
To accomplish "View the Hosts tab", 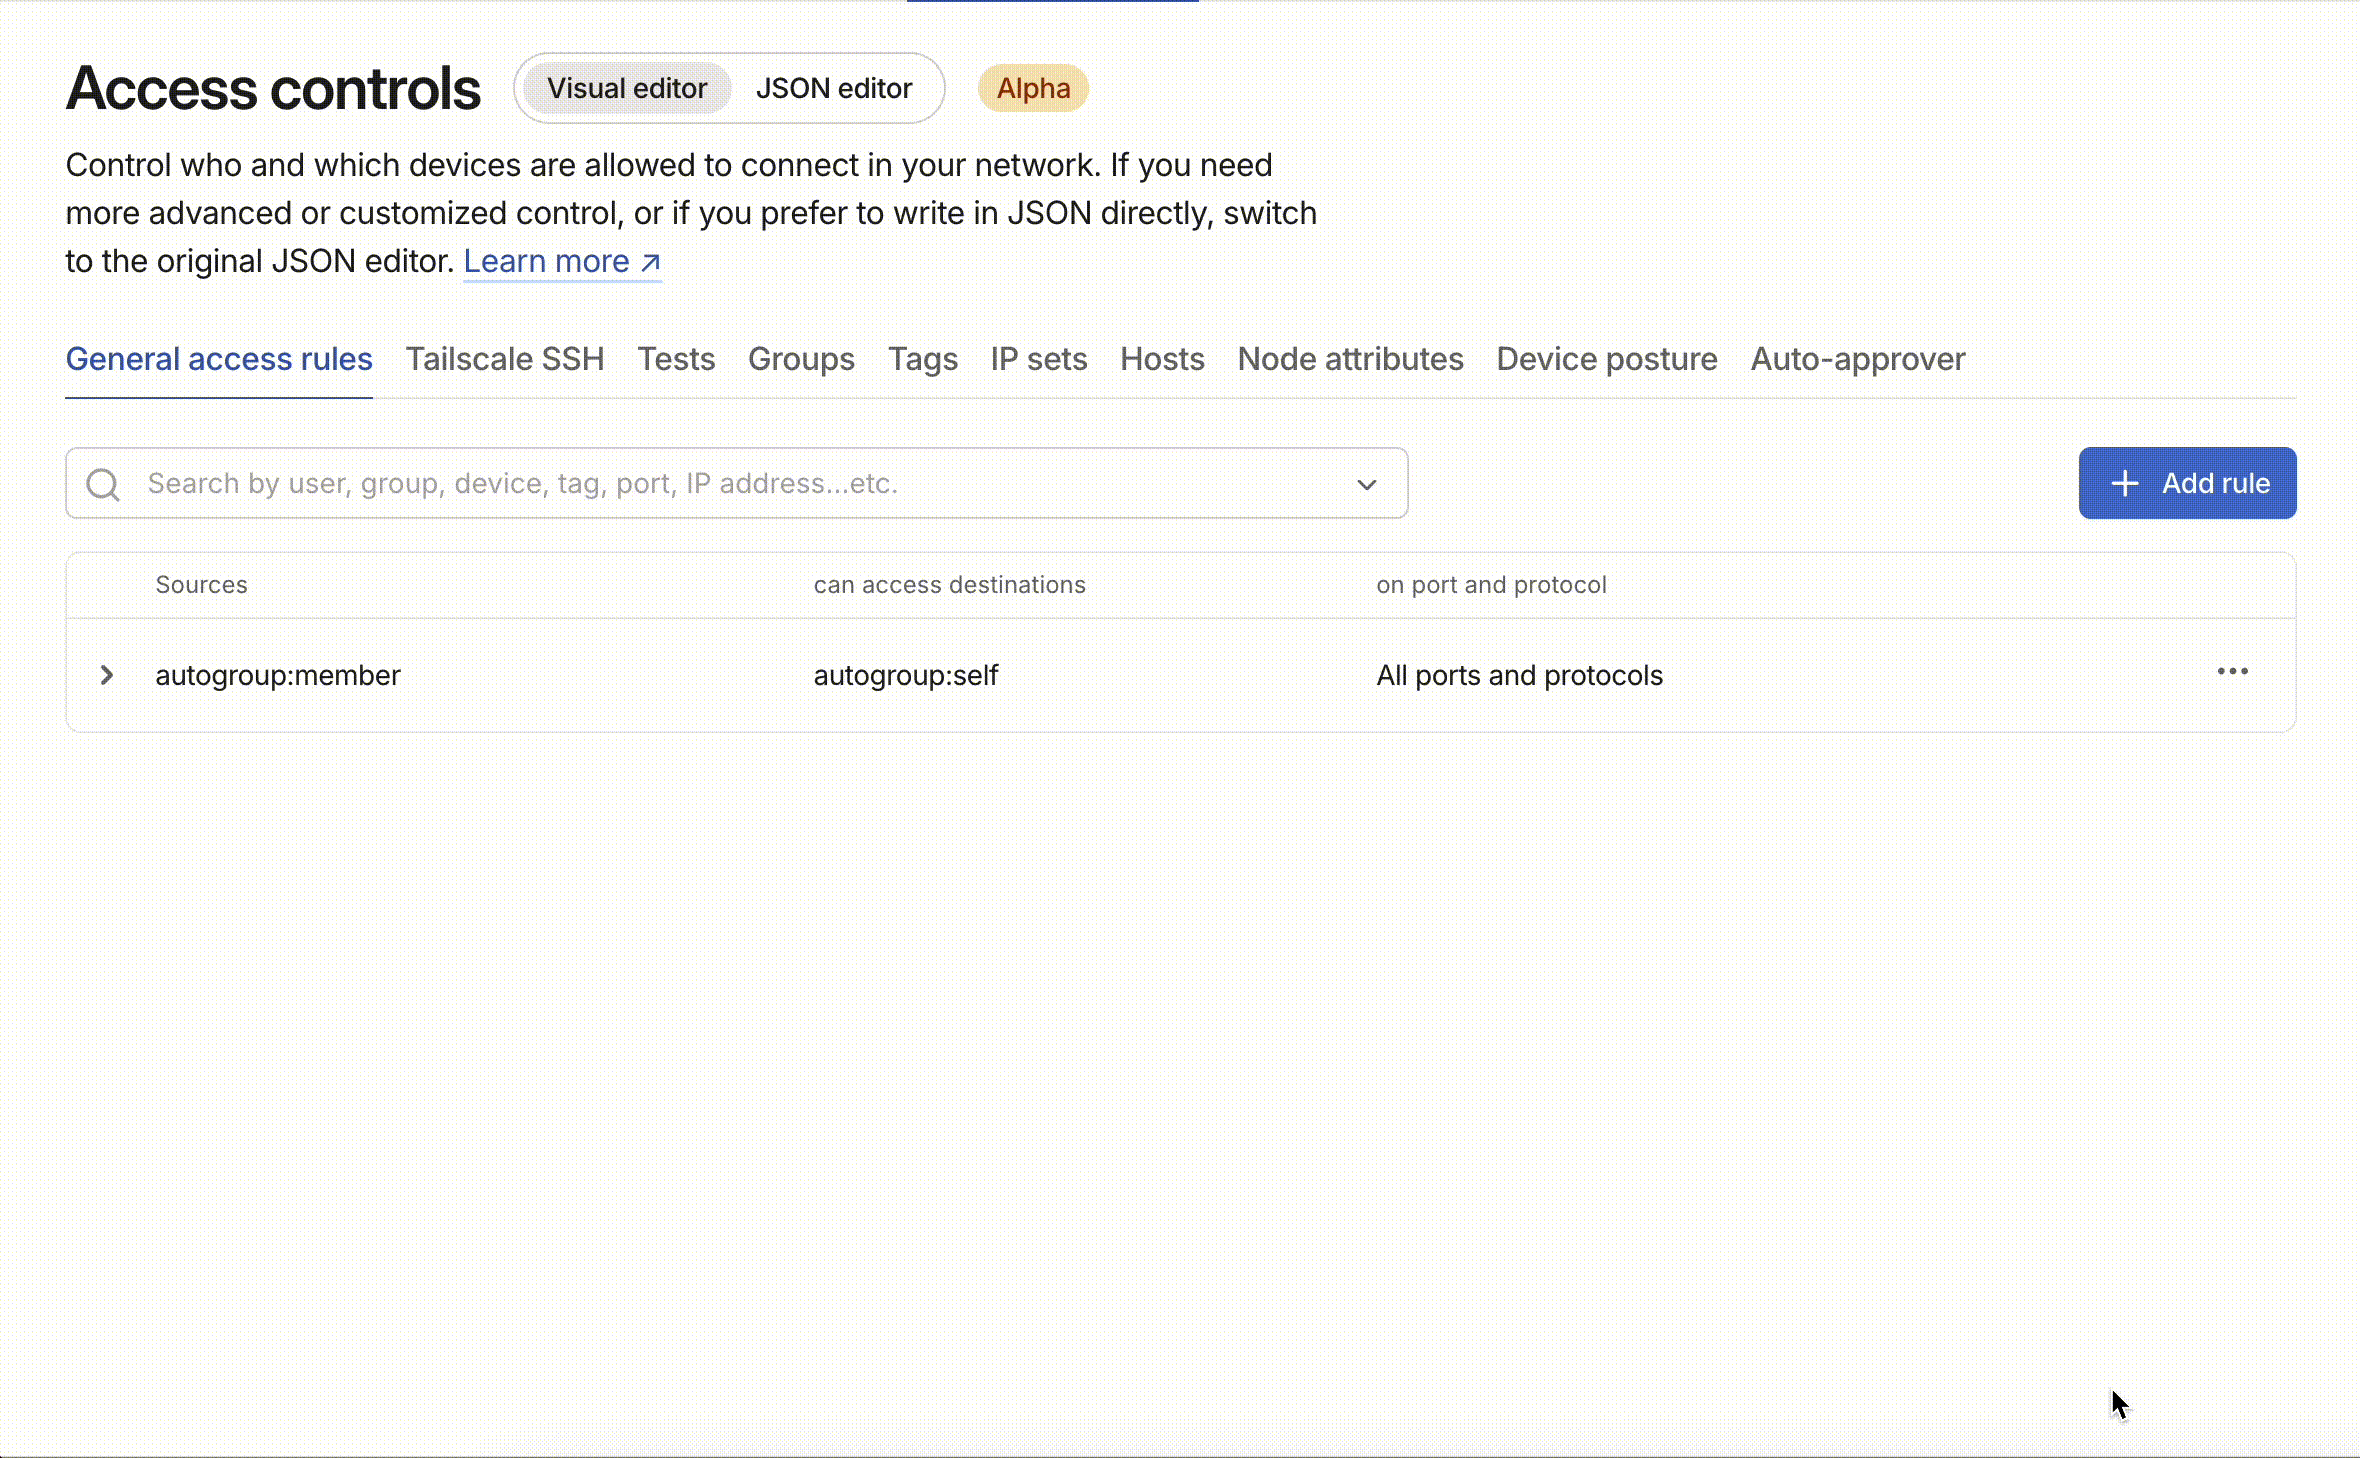I will (1162, 359).
